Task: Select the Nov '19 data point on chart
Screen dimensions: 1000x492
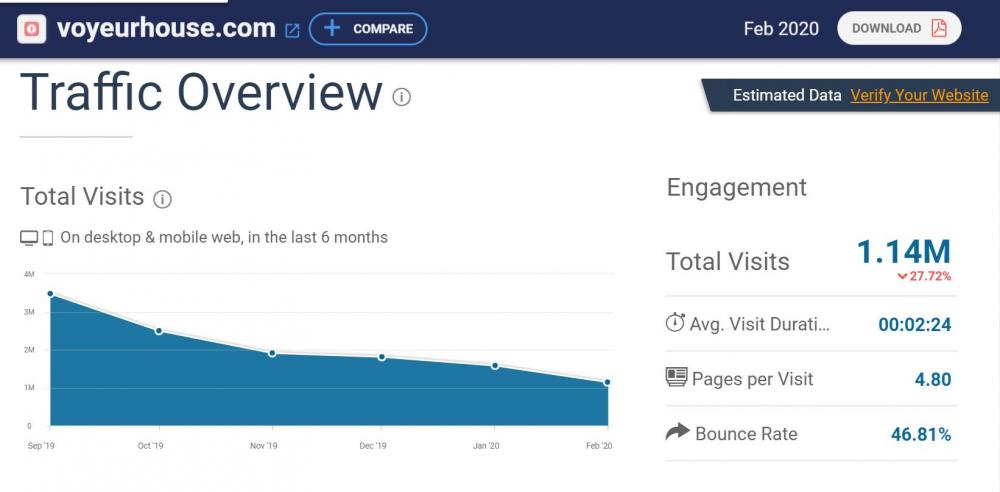Action: [272, 353]
